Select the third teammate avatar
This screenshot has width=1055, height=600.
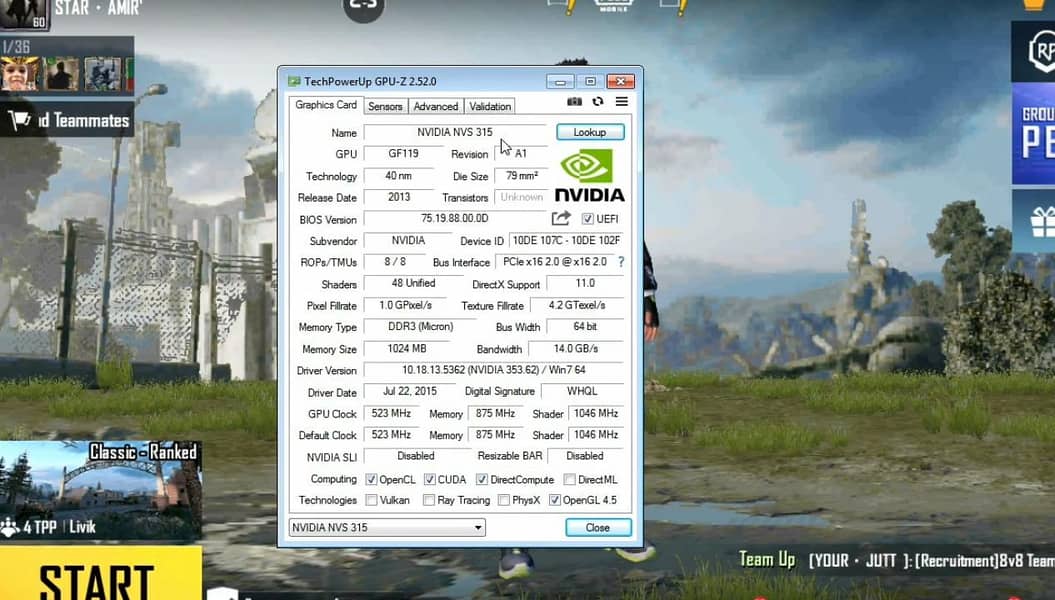pos(102,74)
